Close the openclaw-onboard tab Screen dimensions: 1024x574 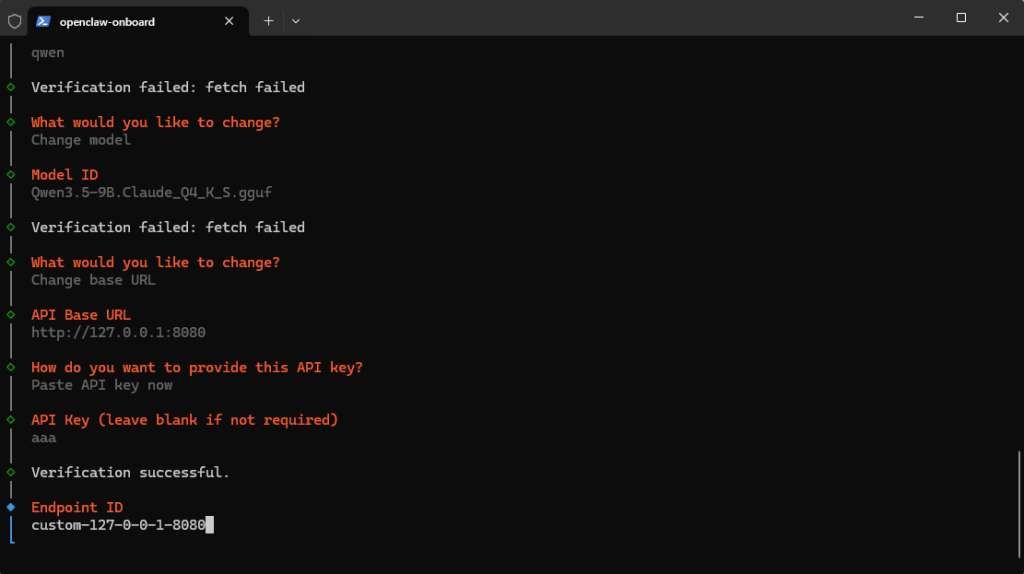[229, 21]
